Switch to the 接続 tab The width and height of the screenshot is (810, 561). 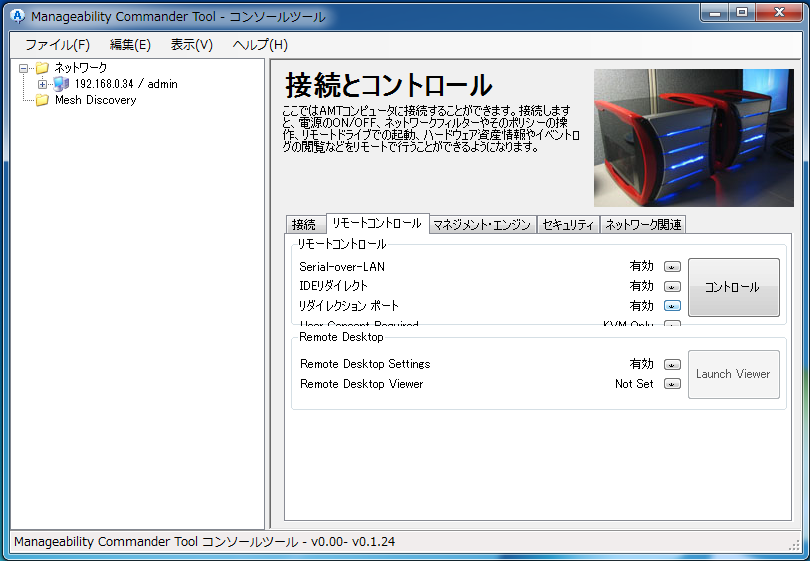(x=303, y=225)
